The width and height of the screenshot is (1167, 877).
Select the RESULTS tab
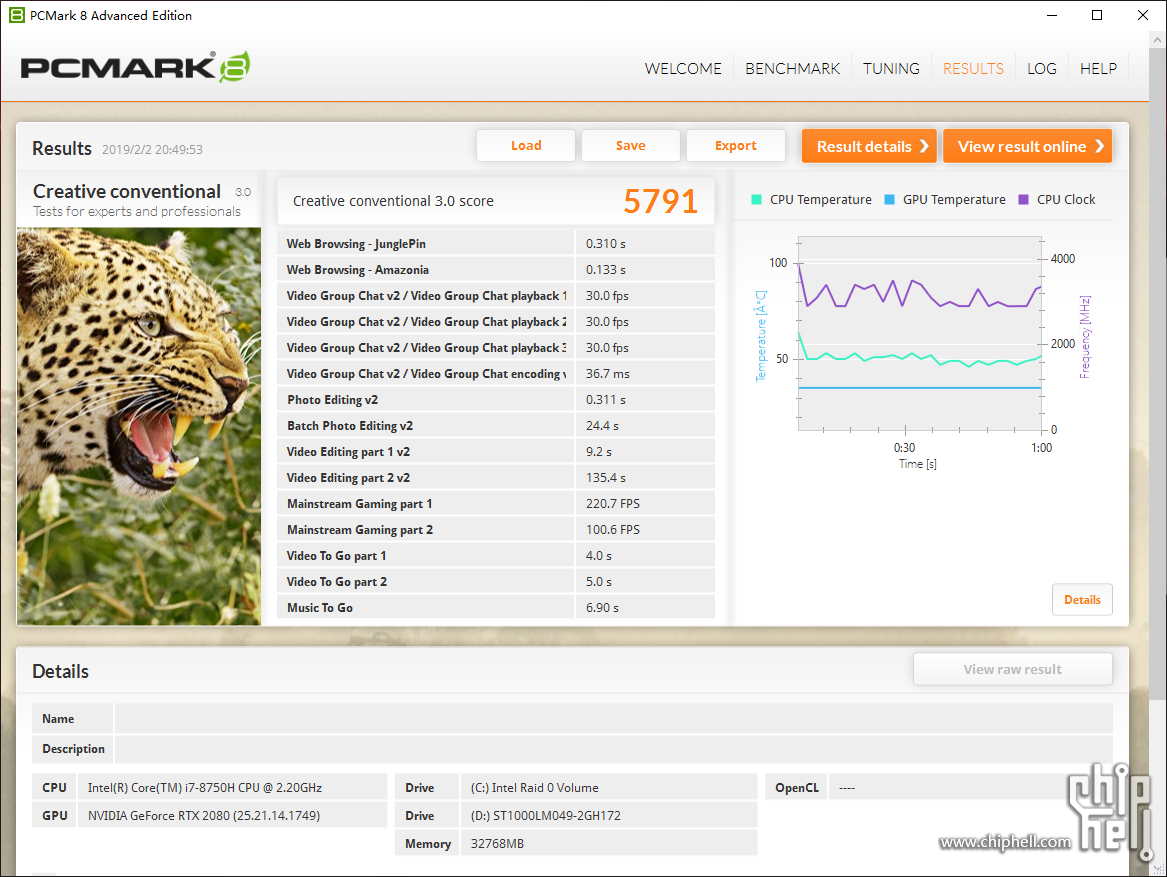pos(973,68)
